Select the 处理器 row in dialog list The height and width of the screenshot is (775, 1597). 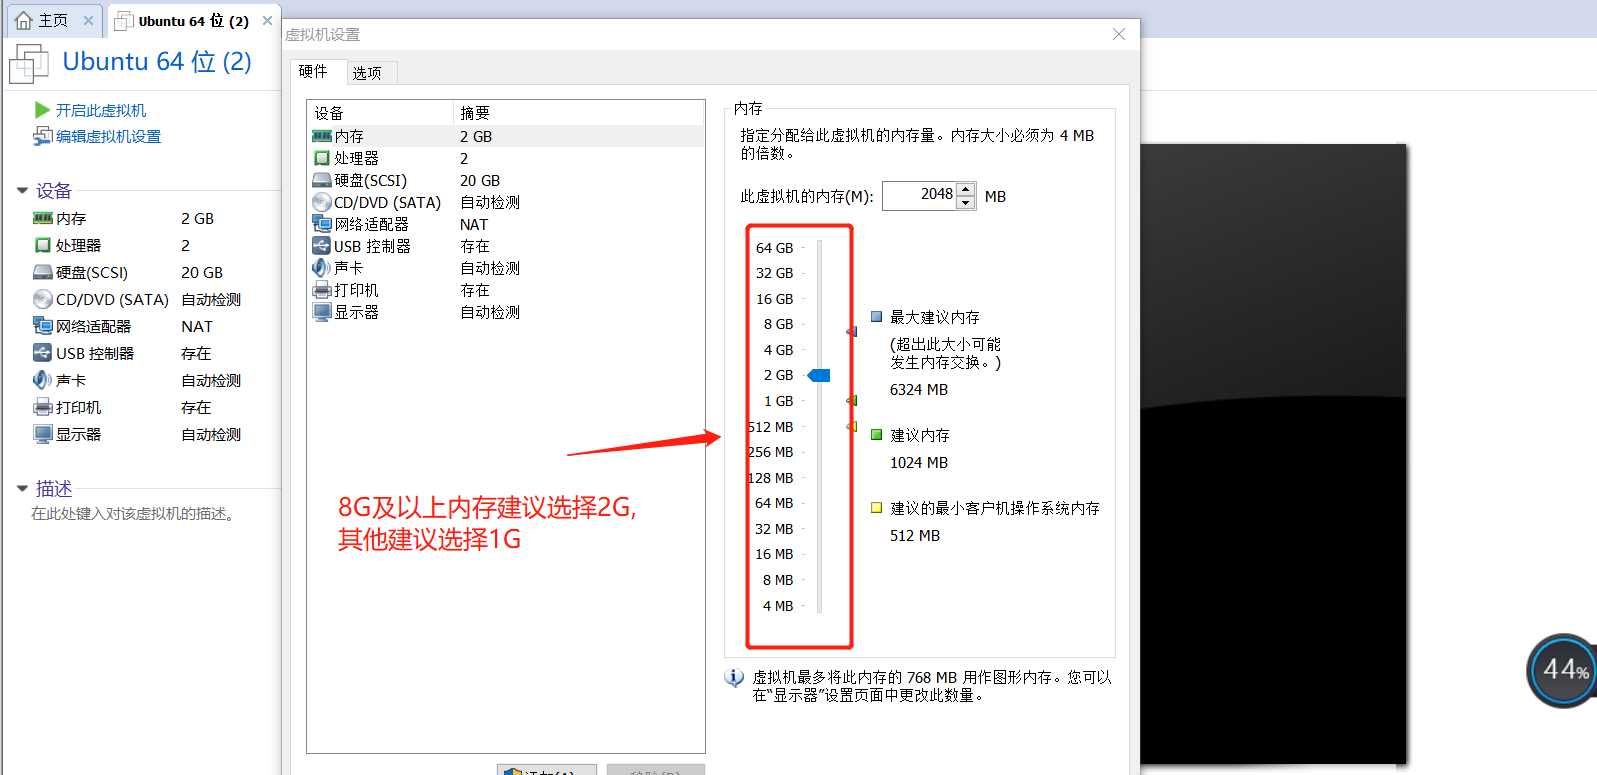pos(506,158)
